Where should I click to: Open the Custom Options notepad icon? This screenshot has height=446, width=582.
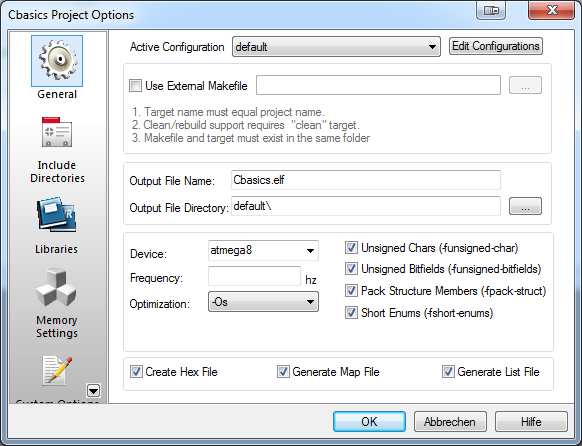click(57, 370)
